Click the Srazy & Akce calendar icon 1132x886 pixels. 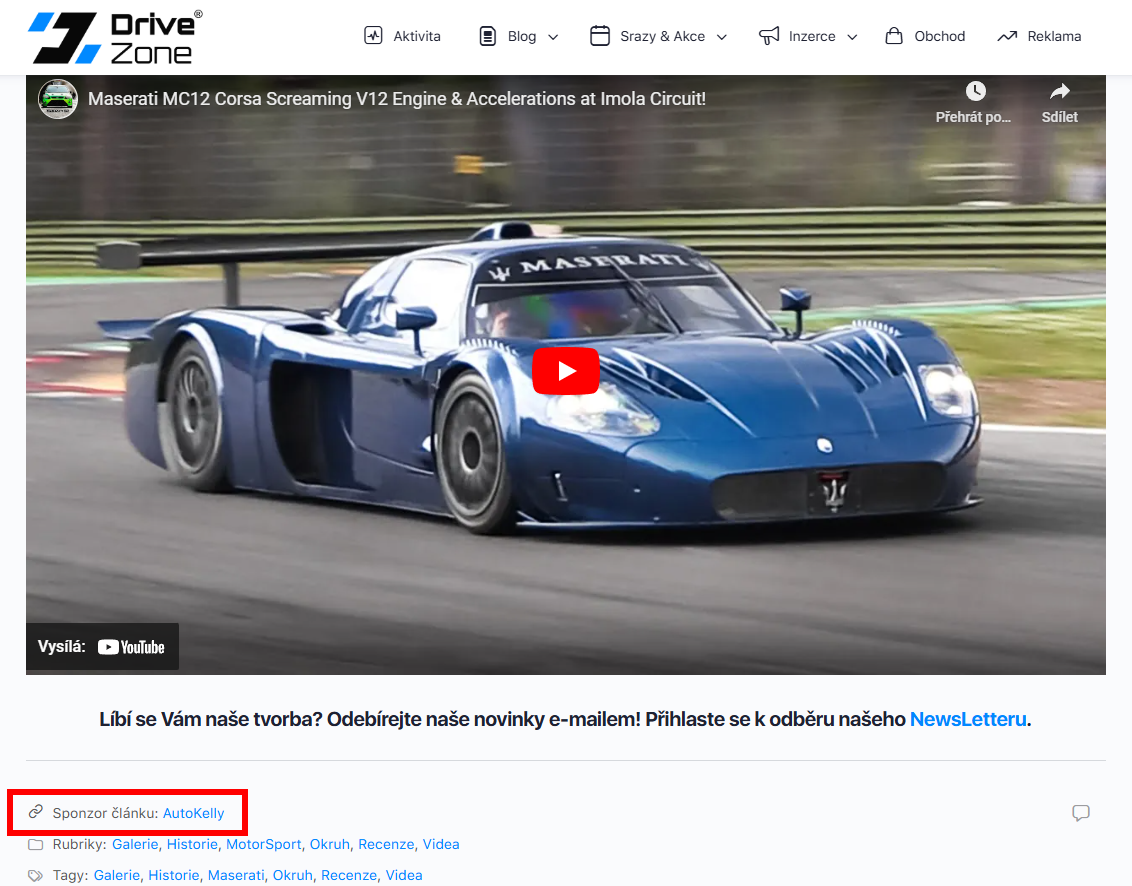pyautogui.click(x=600, y=35)
